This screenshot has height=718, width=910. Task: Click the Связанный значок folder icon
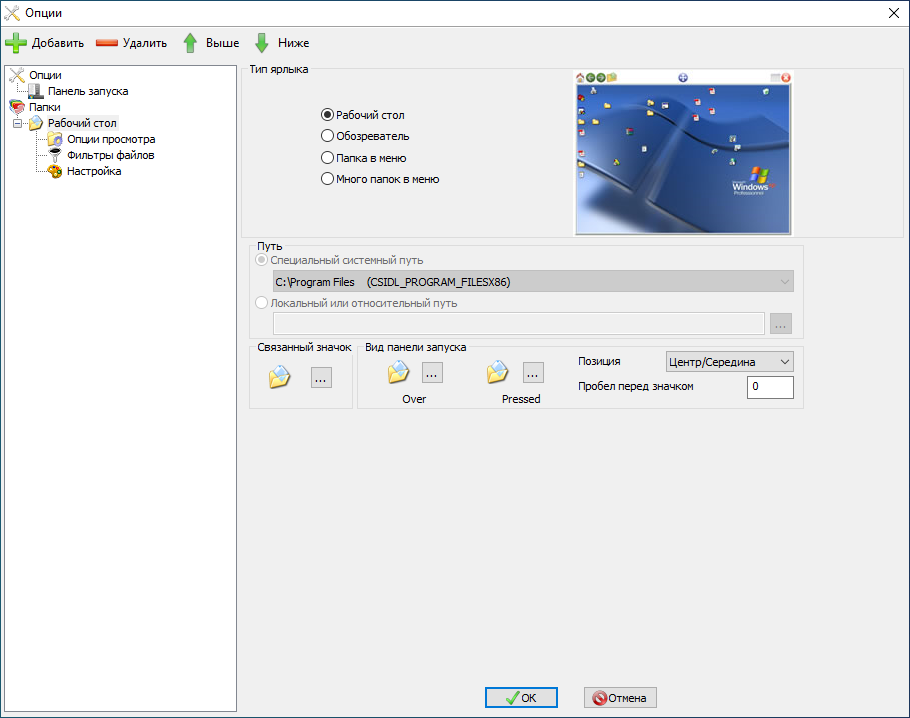[279, 377]
